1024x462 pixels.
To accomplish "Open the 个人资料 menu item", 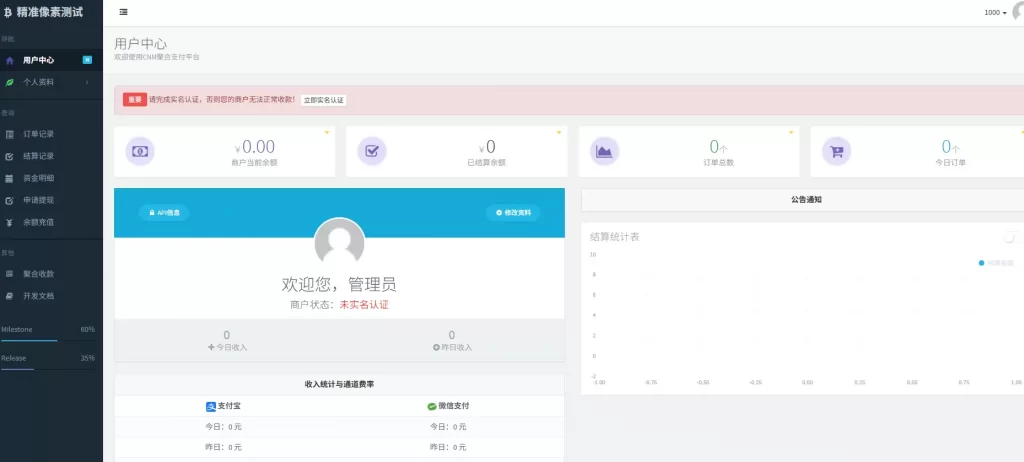I will point(51,82).
